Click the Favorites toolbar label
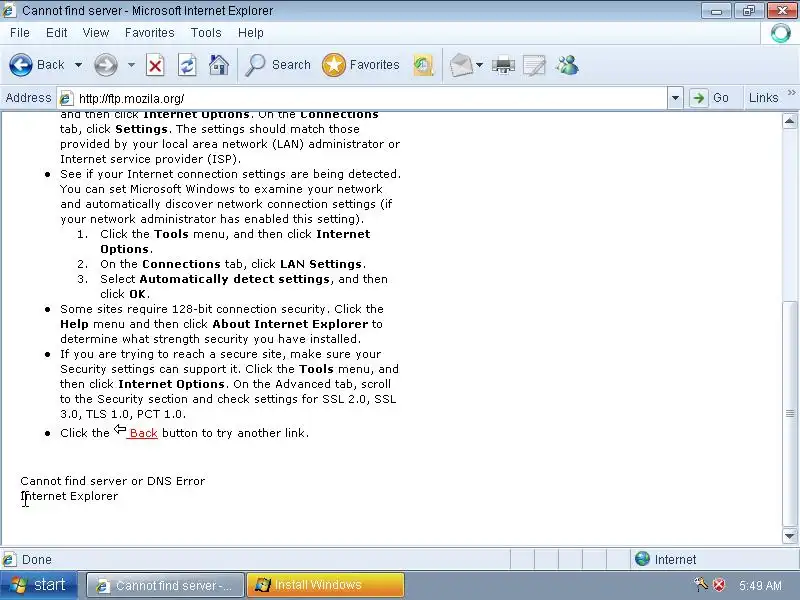The height and width of the screenshot is (600, 800). click(374, 65)
